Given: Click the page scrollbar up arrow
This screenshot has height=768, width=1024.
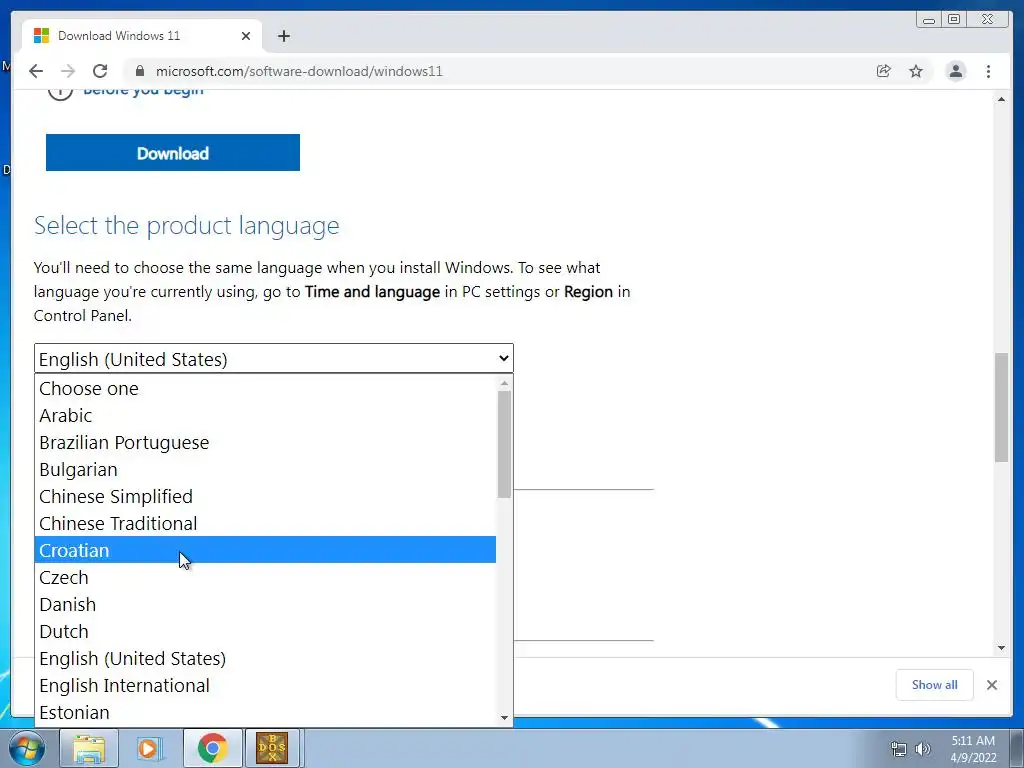Looking at the screenshot, I should click(x=1001, y=99).
